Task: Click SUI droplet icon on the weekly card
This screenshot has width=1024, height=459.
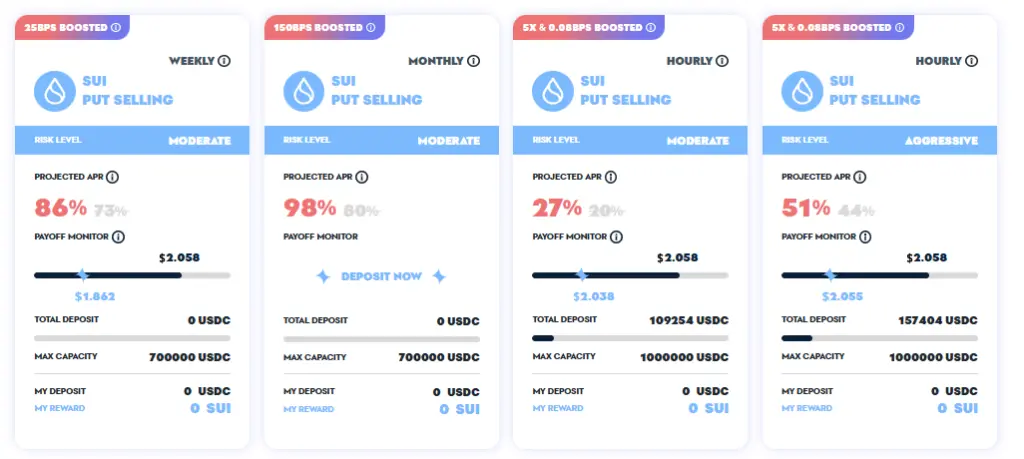Action: [55, 90]
